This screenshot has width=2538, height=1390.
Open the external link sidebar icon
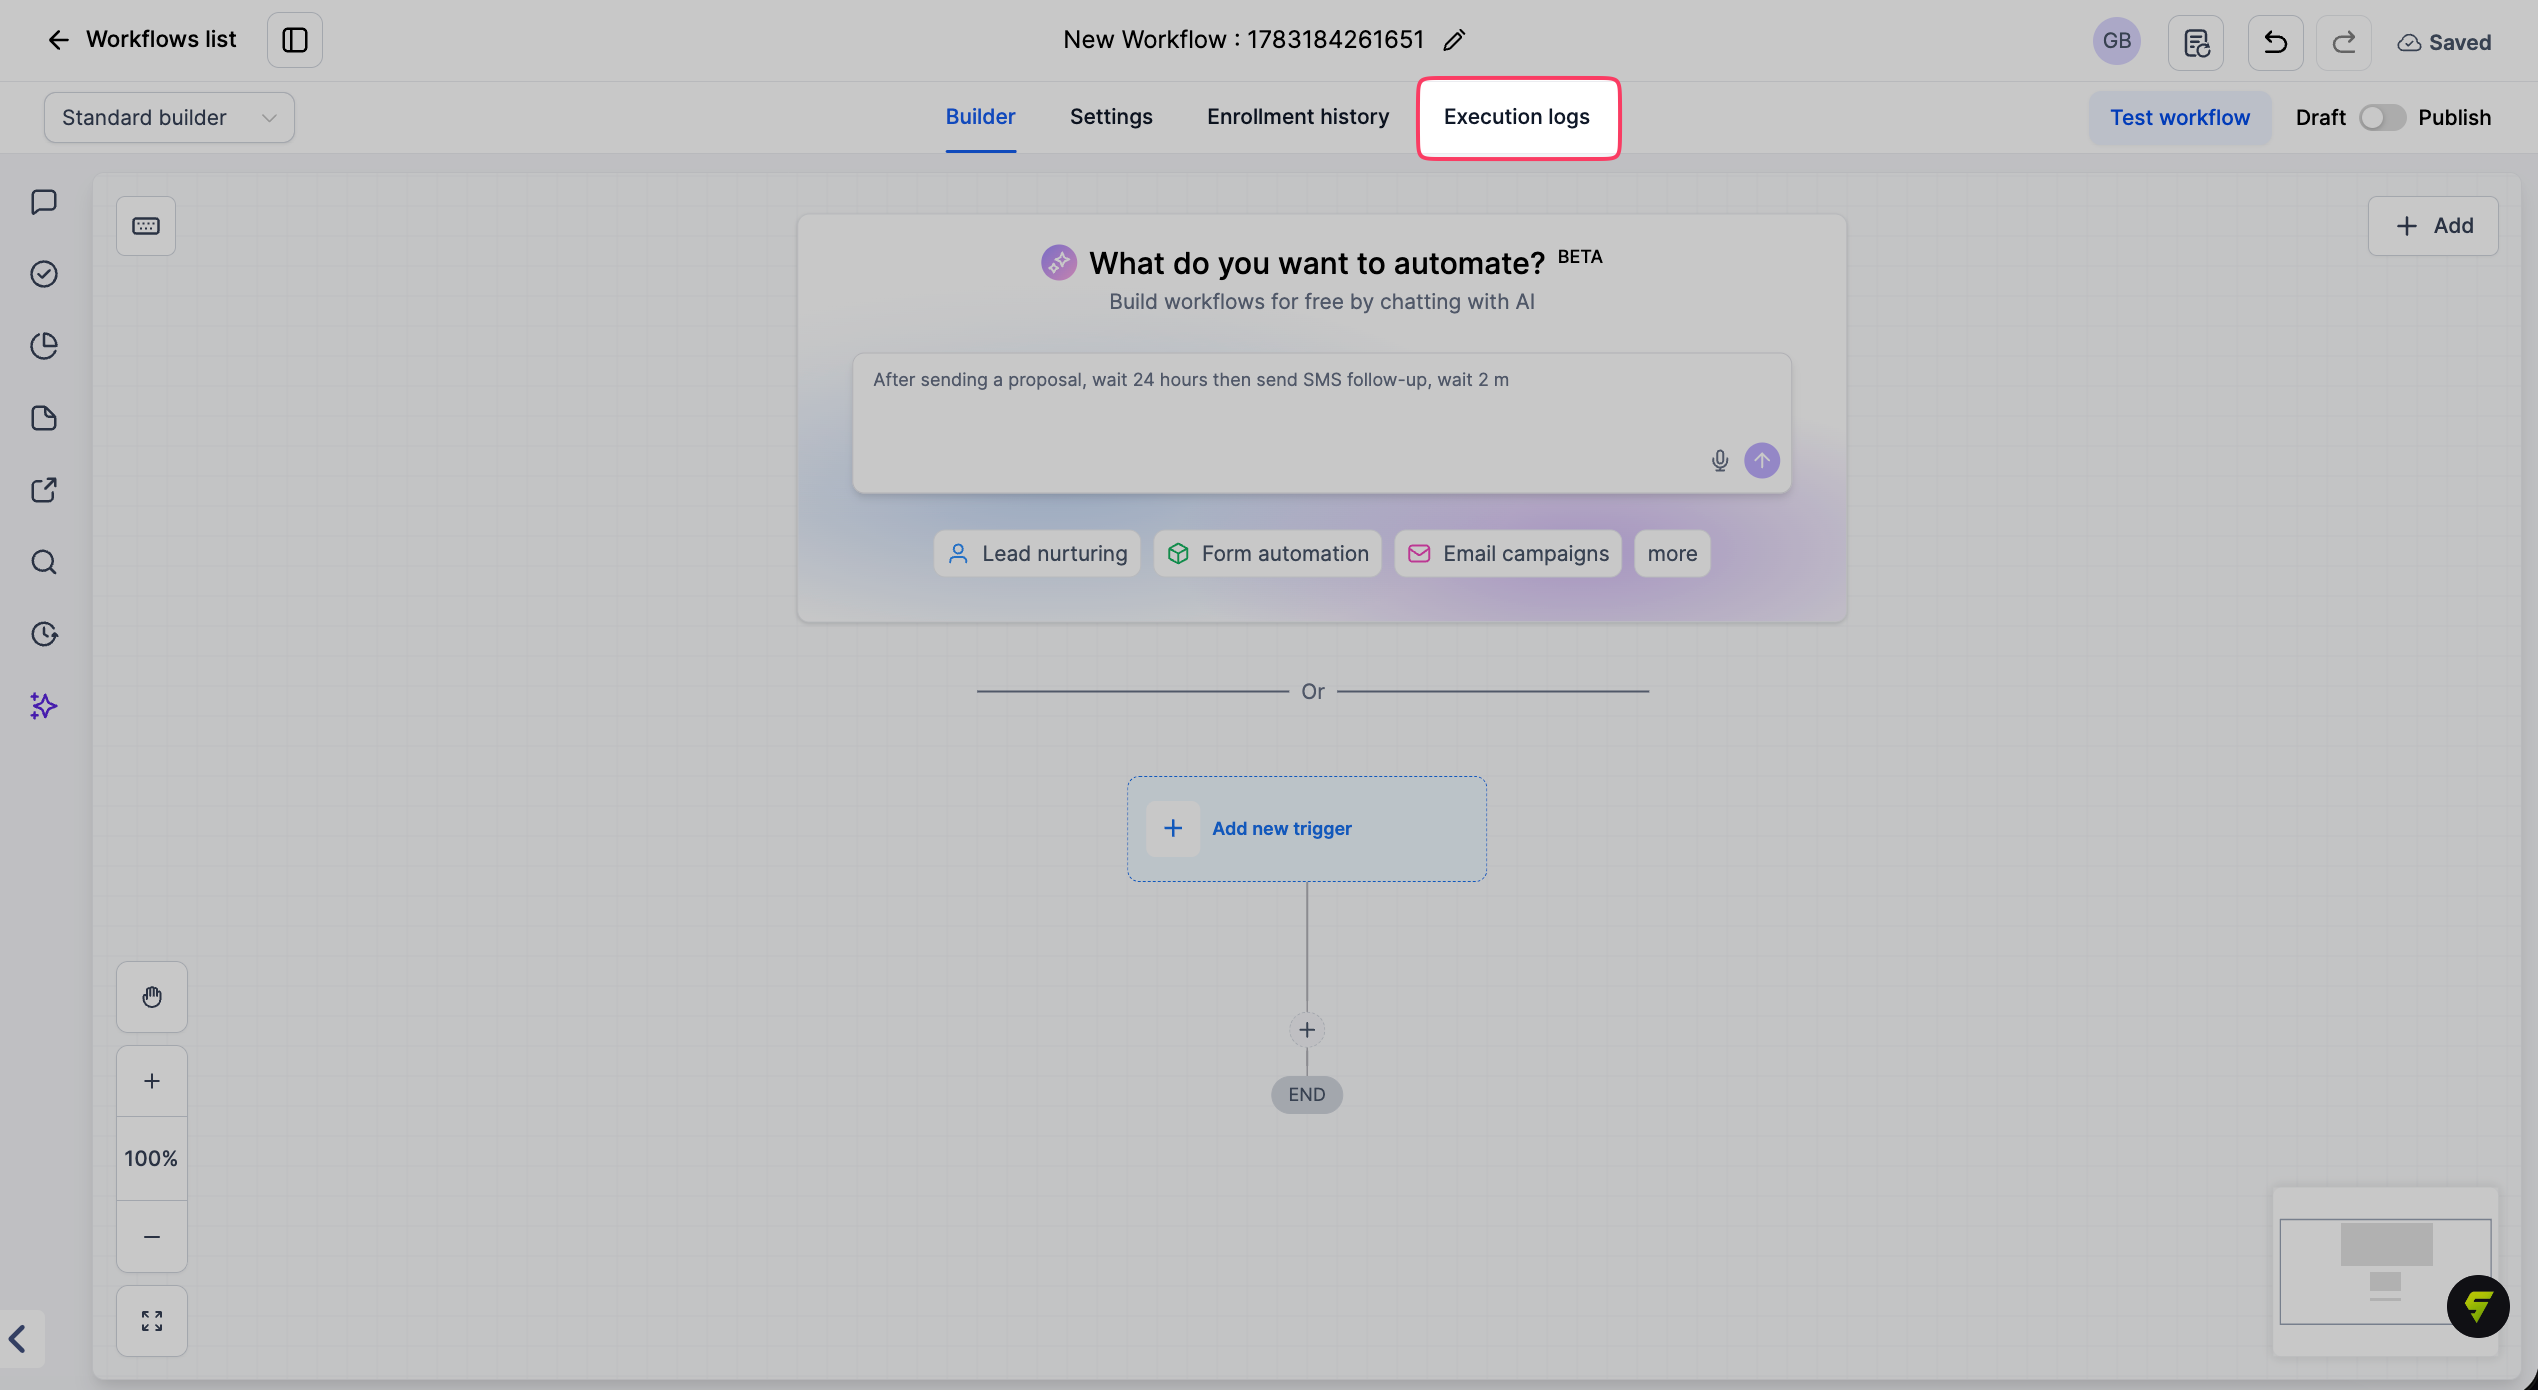(x=44, y=490)
